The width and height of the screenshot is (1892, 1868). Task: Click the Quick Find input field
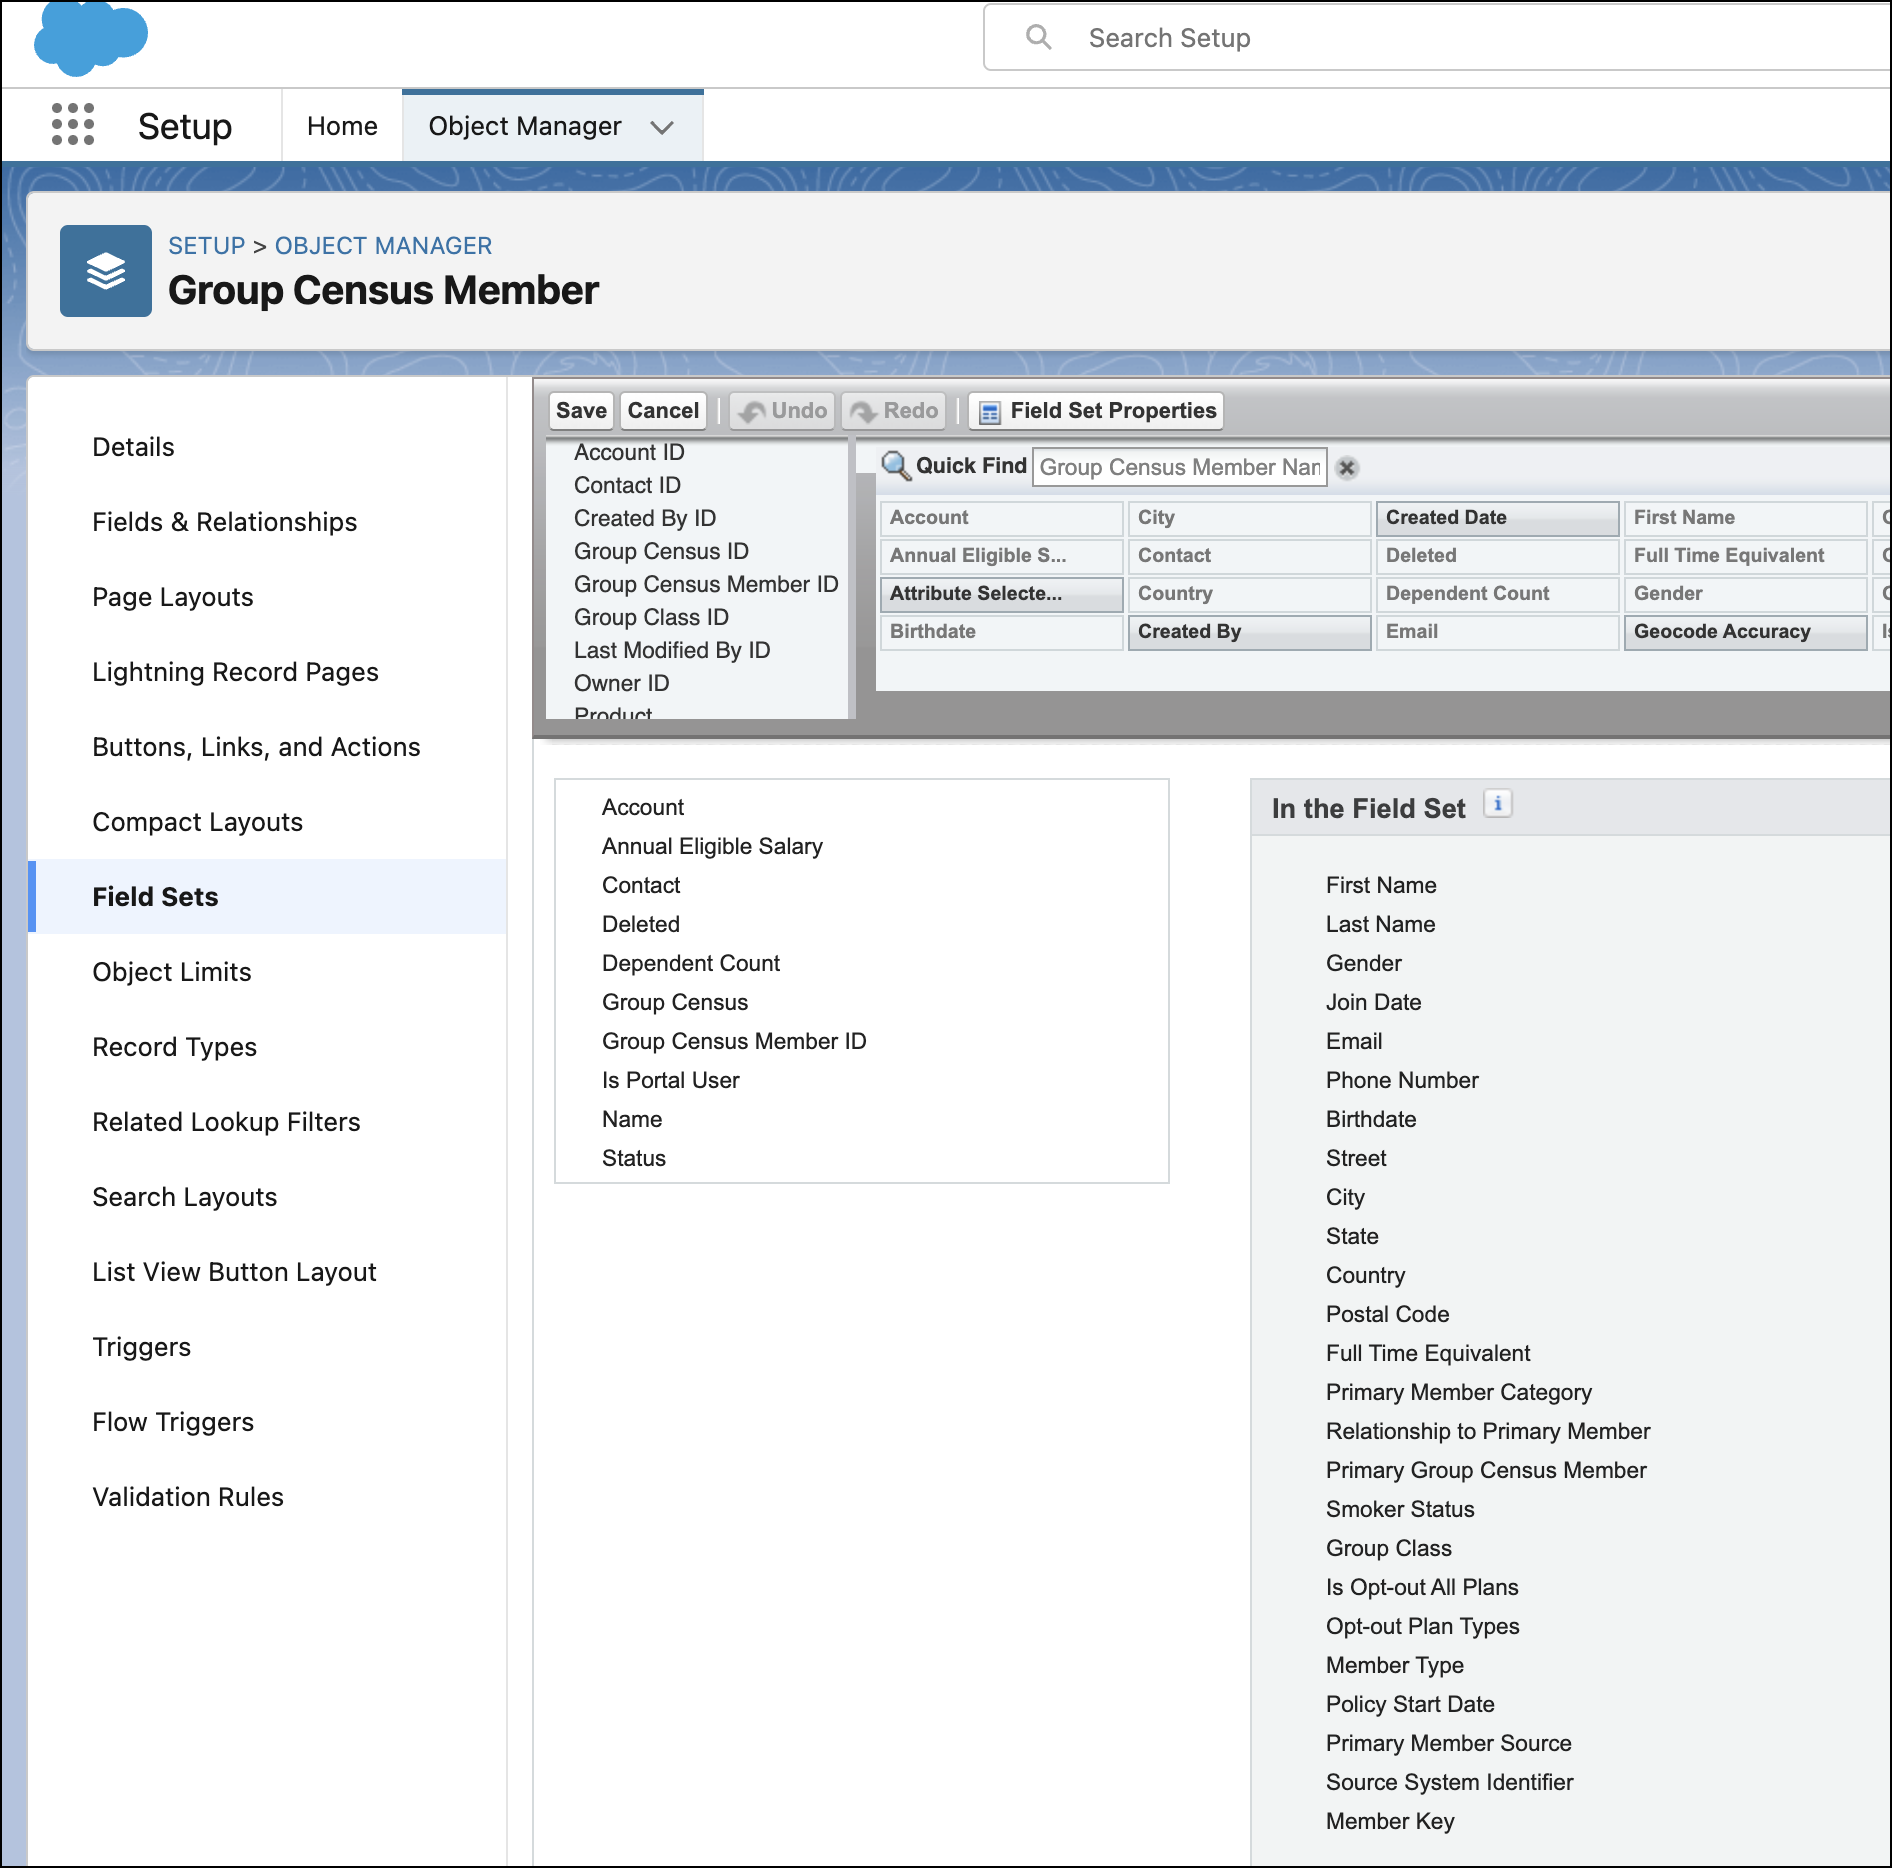click(x=1180, y=467)
